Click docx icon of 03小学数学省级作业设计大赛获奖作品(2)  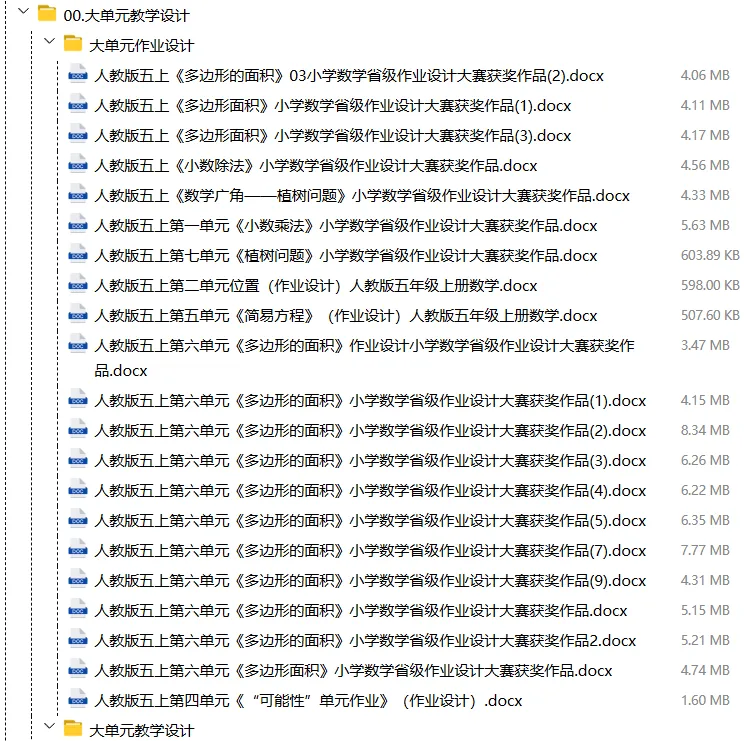pos(78,74)
